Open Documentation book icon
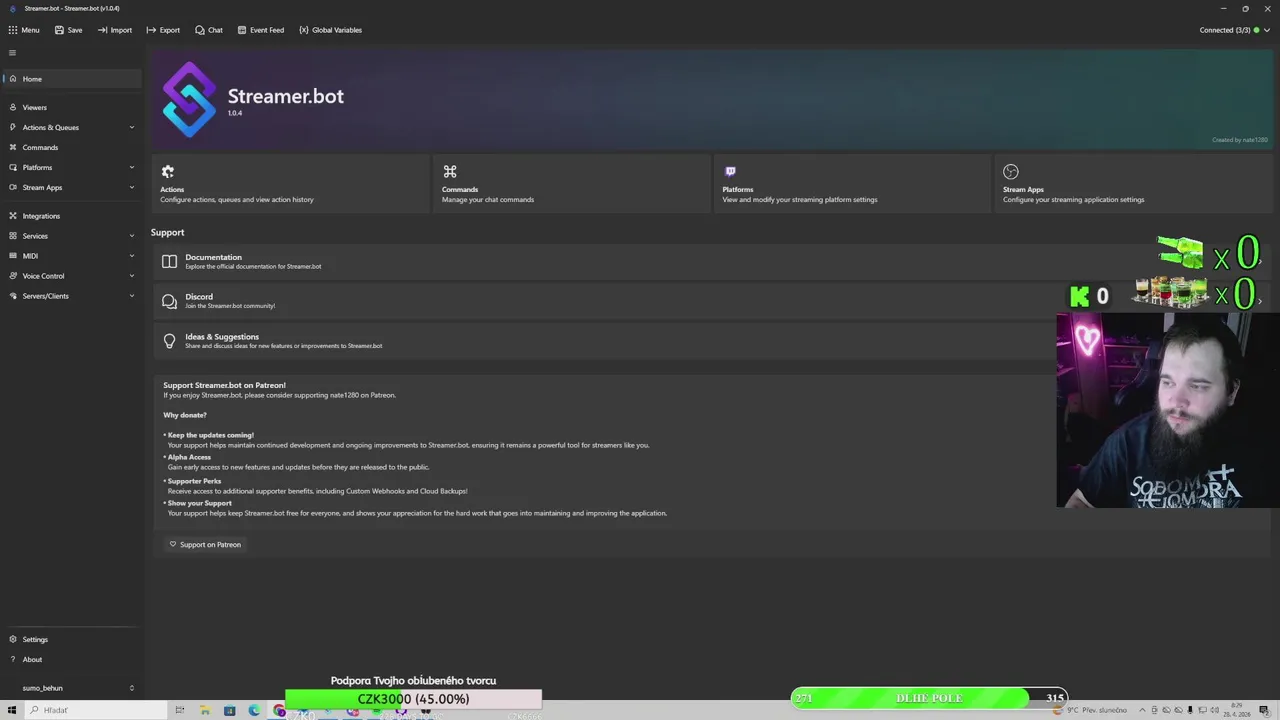The image size is (1280, 720). coord(169,261)
